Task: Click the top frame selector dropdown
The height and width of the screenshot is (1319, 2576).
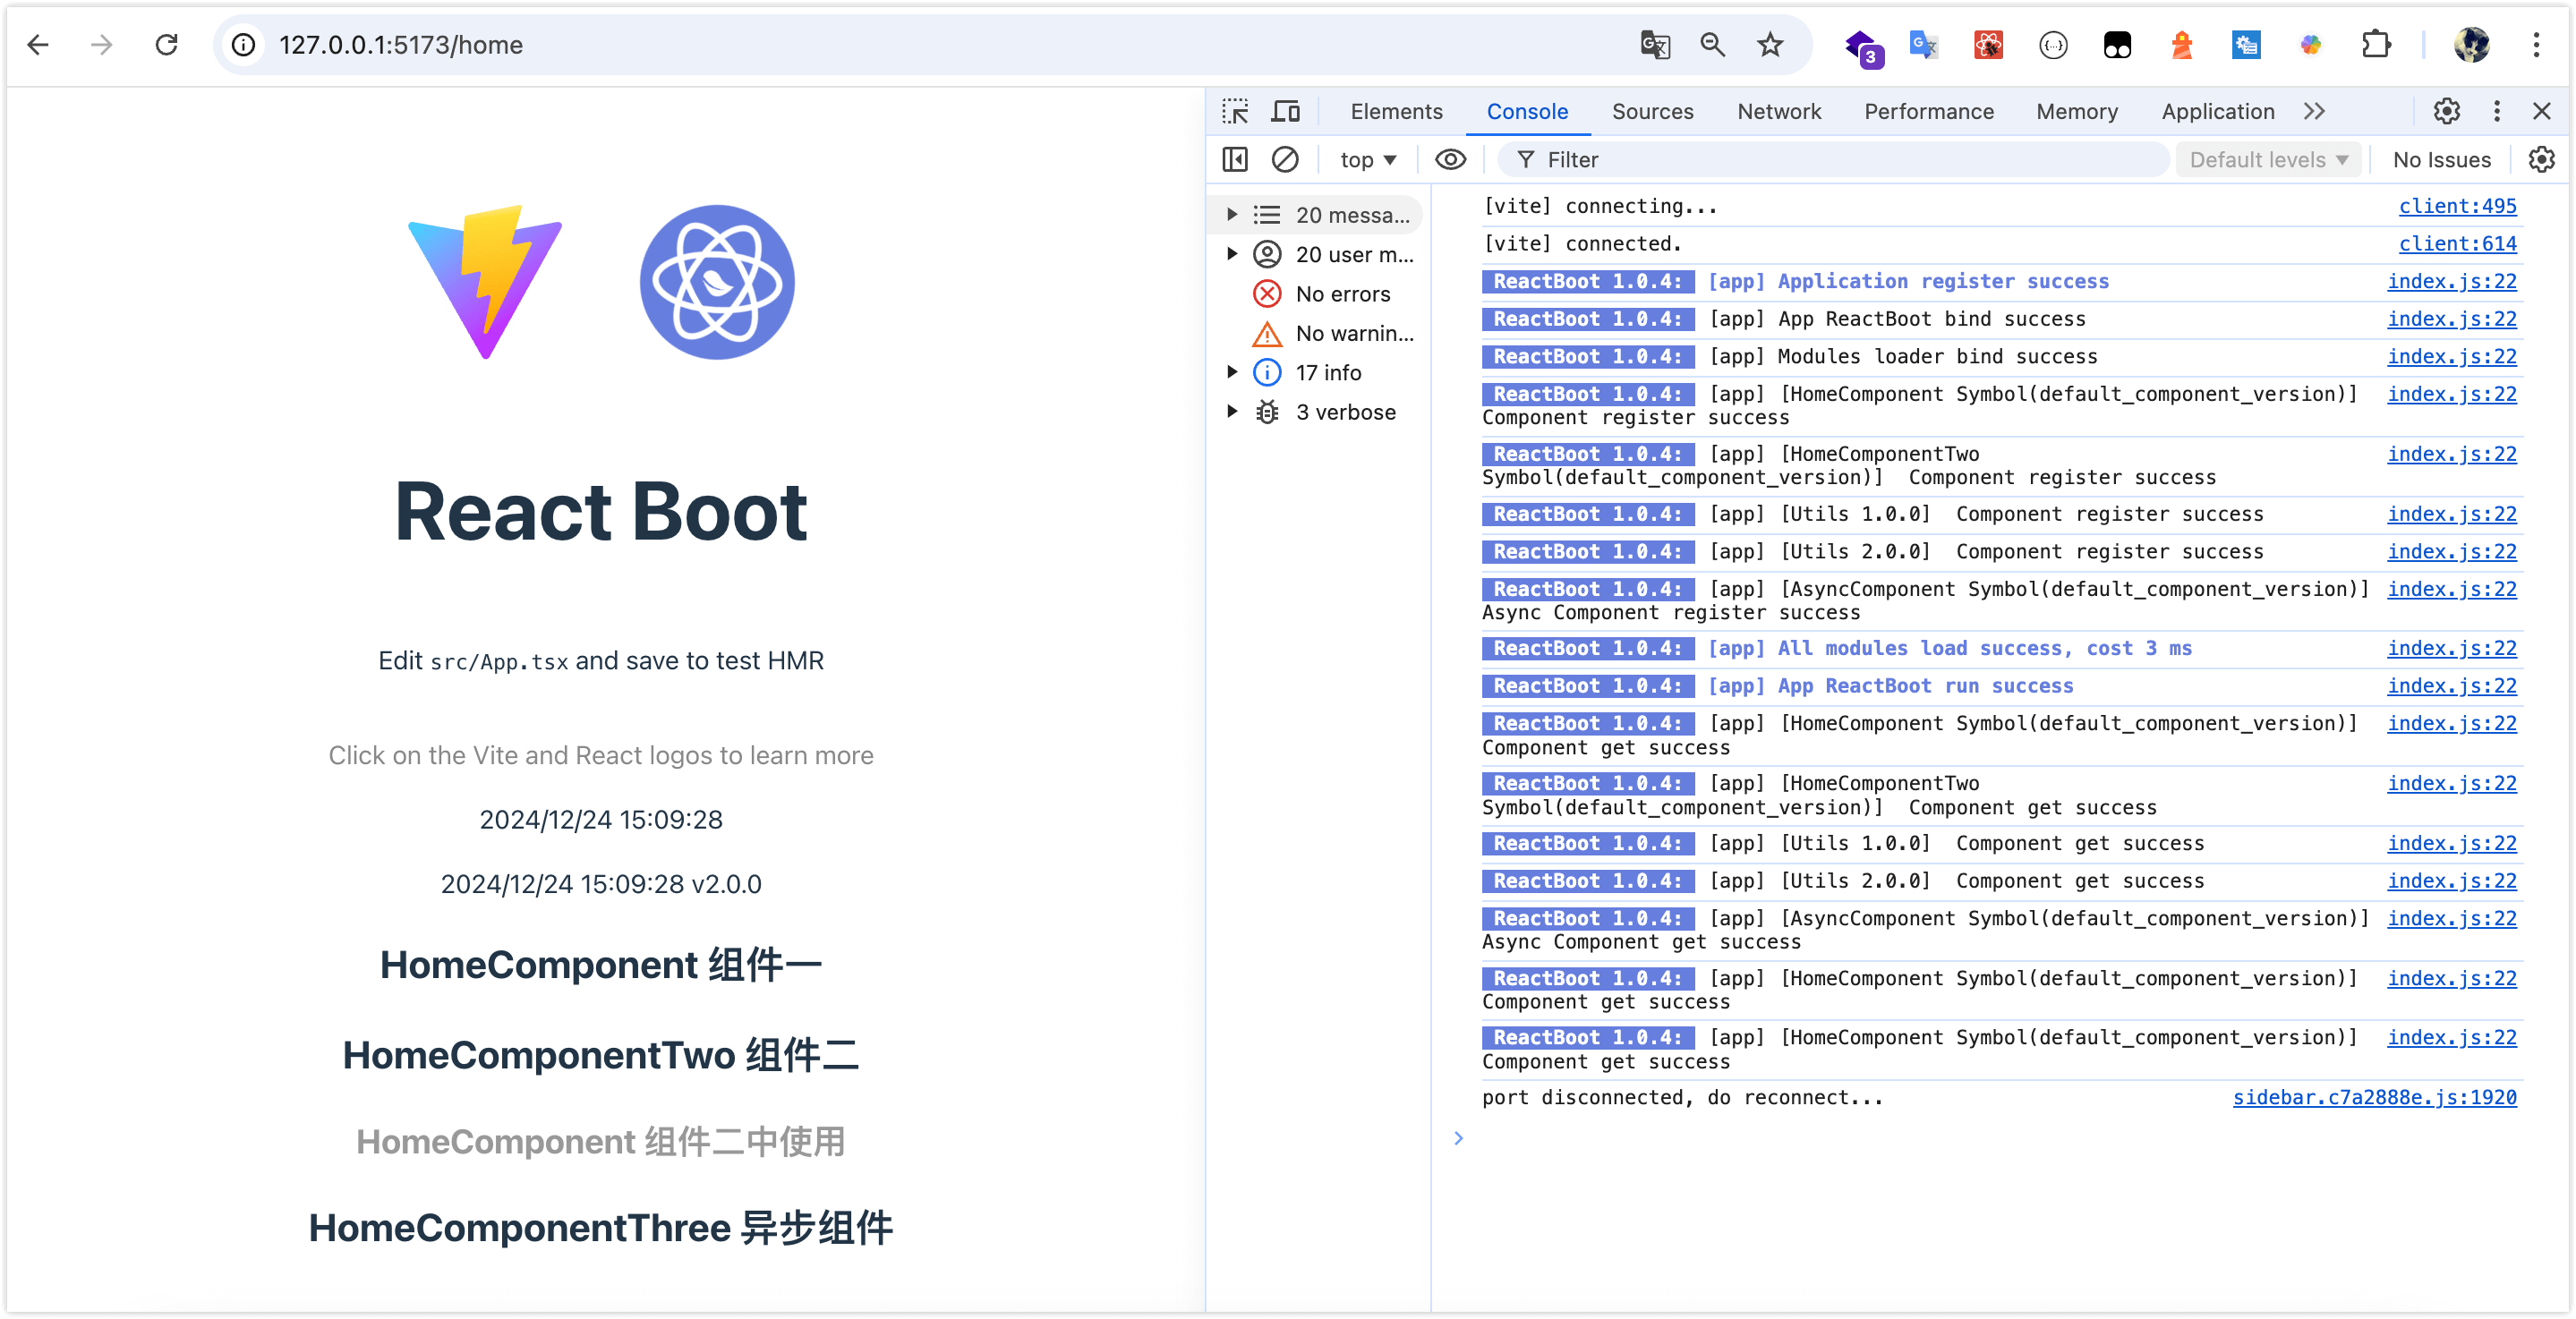Action: [x=1366, y=158]
